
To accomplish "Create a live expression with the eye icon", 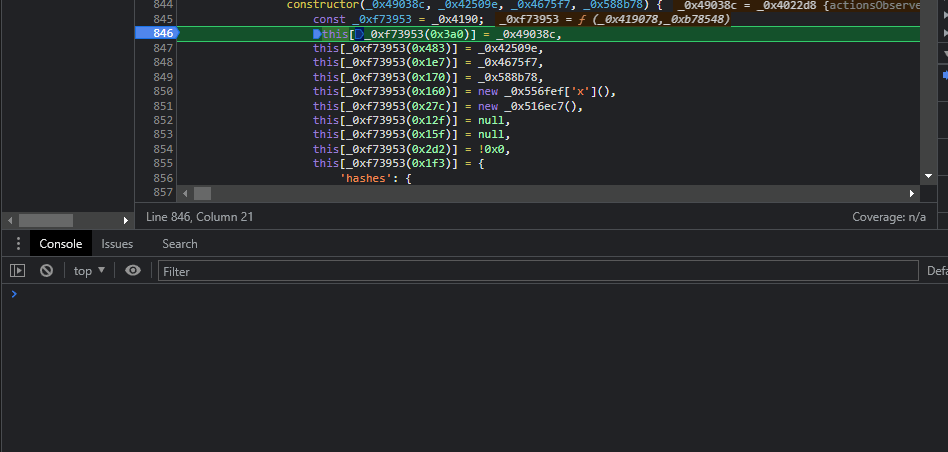I will click(133, 271).
